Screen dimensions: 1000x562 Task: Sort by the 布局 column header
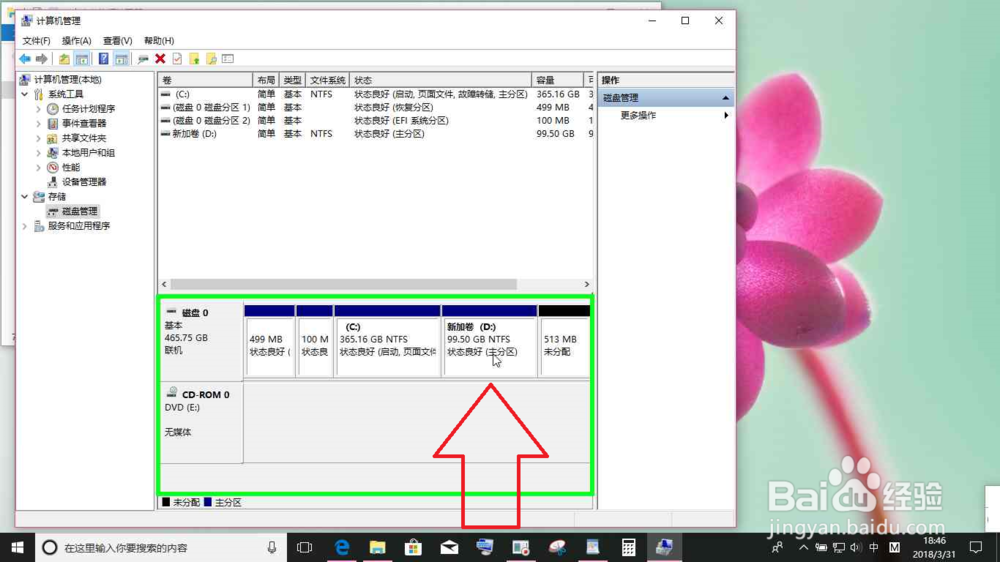266,80
